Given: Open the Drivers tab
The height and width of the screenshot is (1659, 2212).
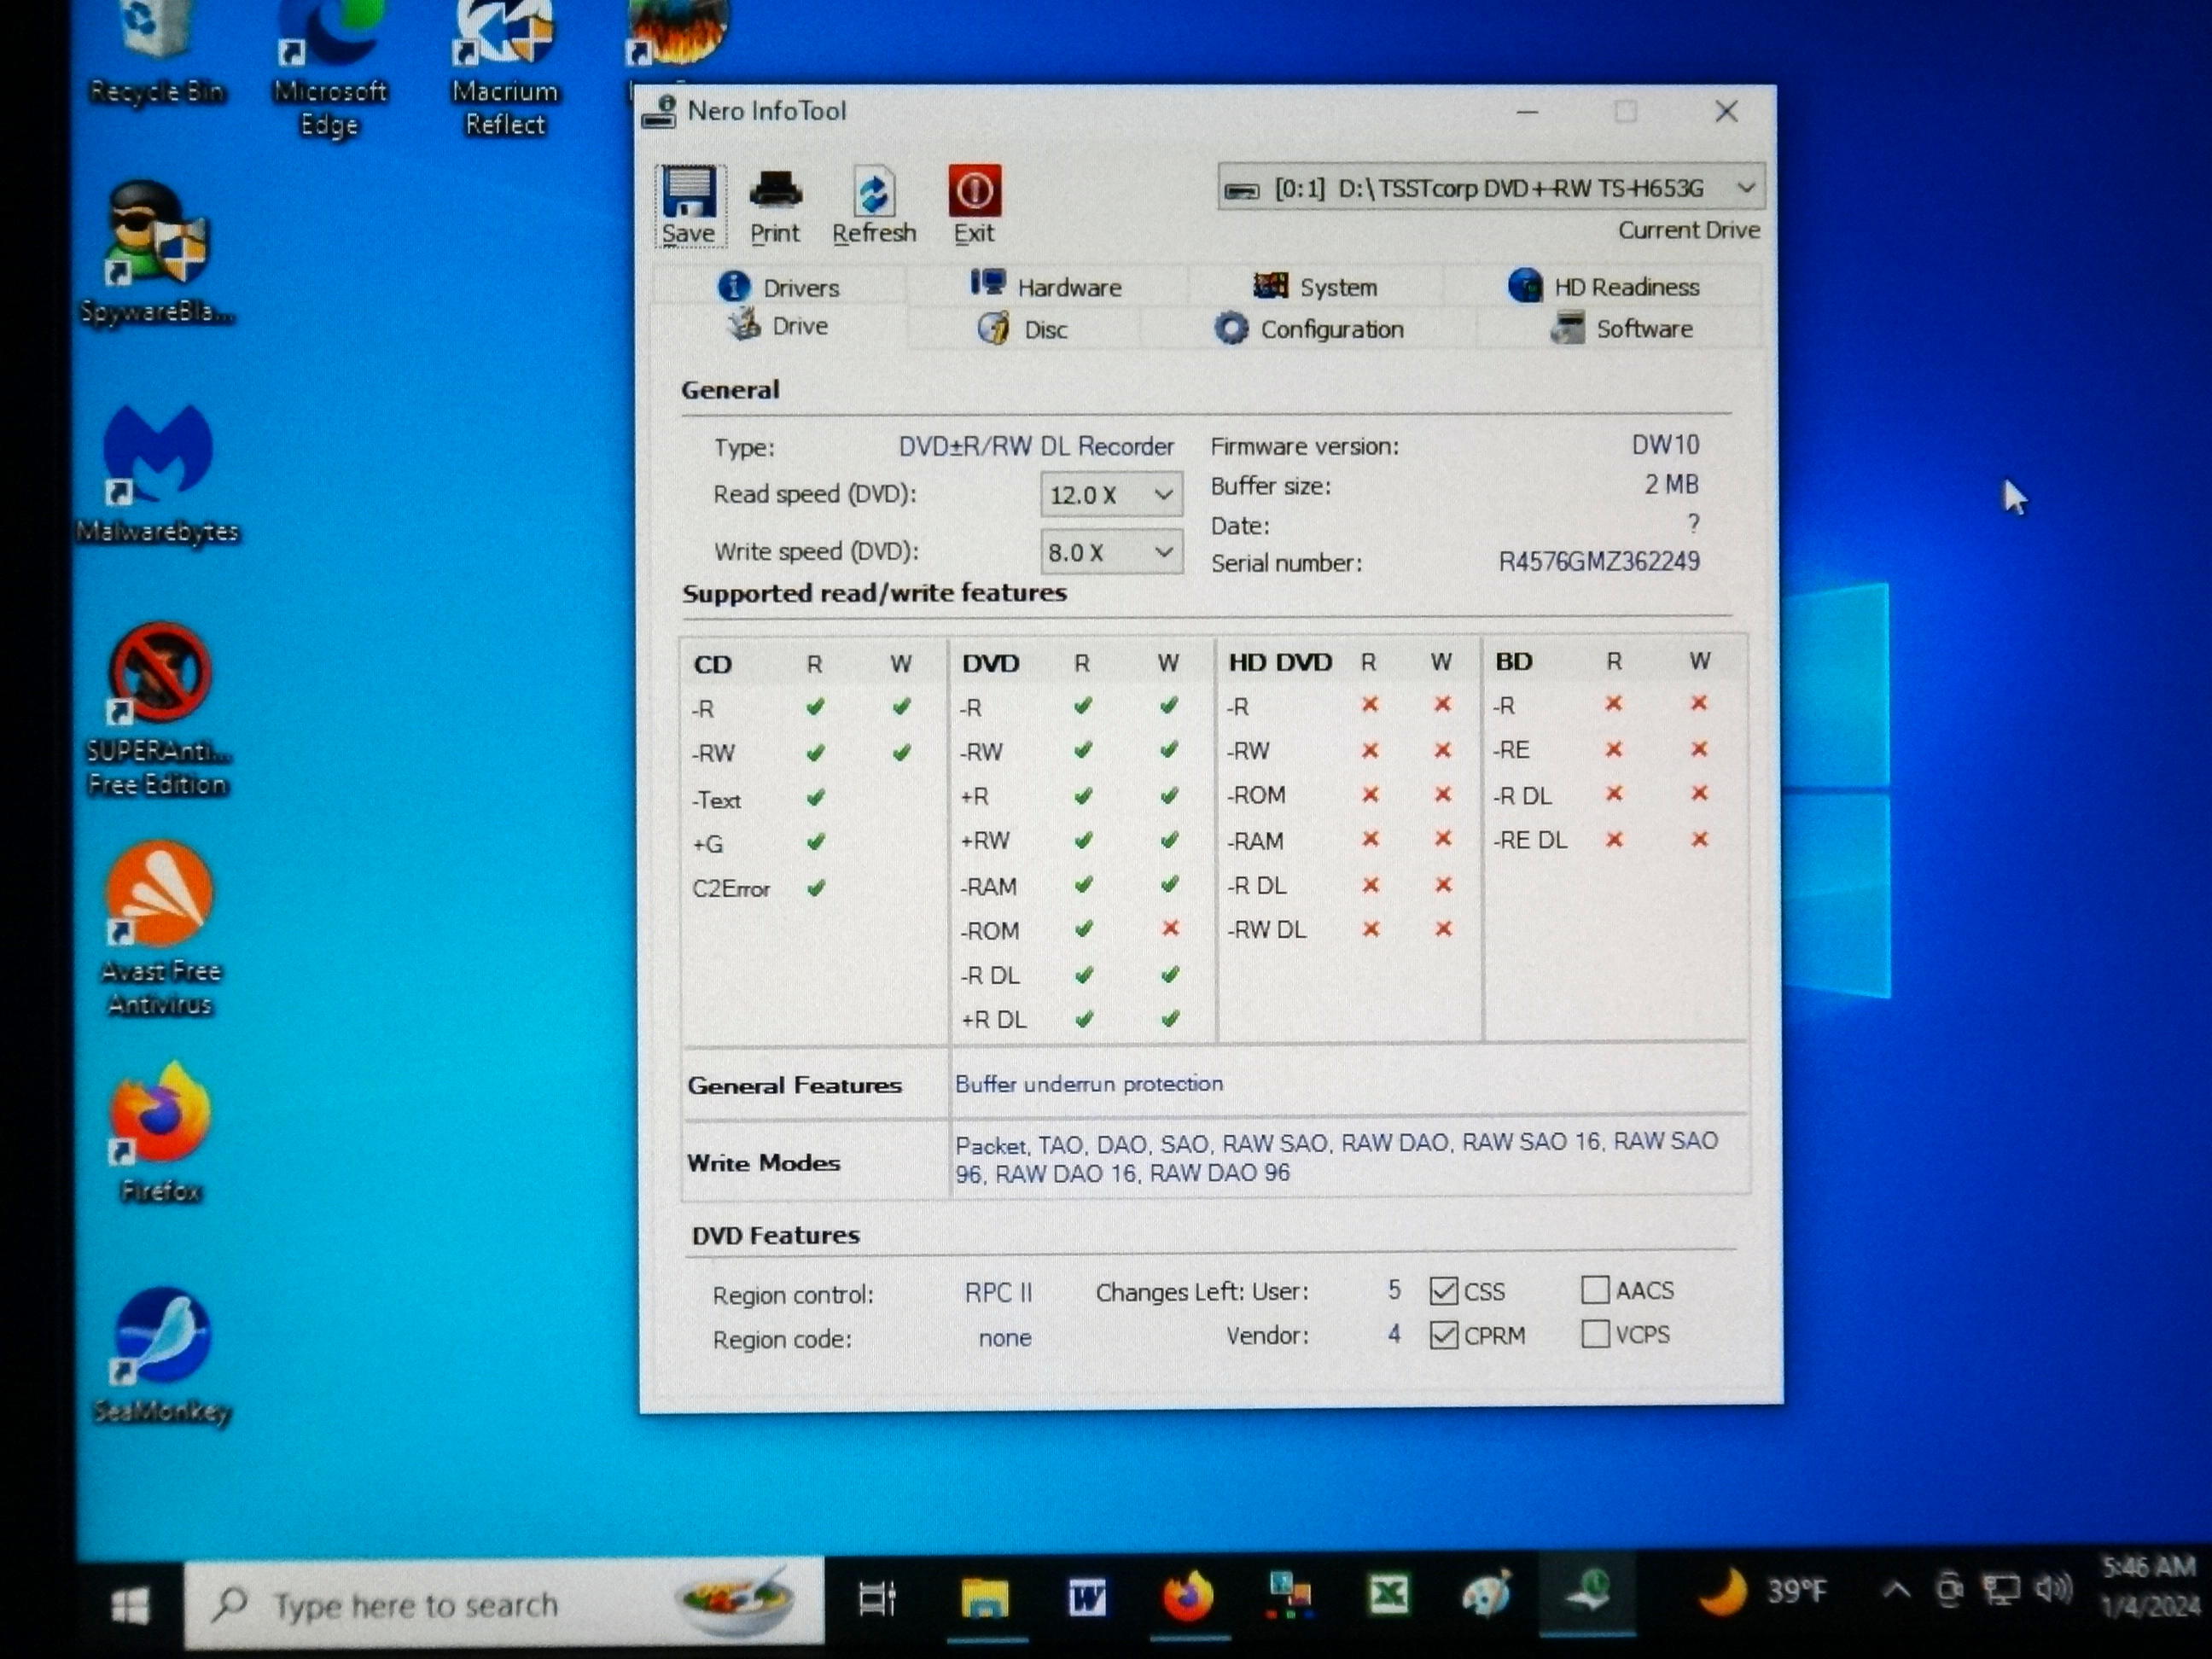Looking at the screenshot, I should [x=780, y=287].
